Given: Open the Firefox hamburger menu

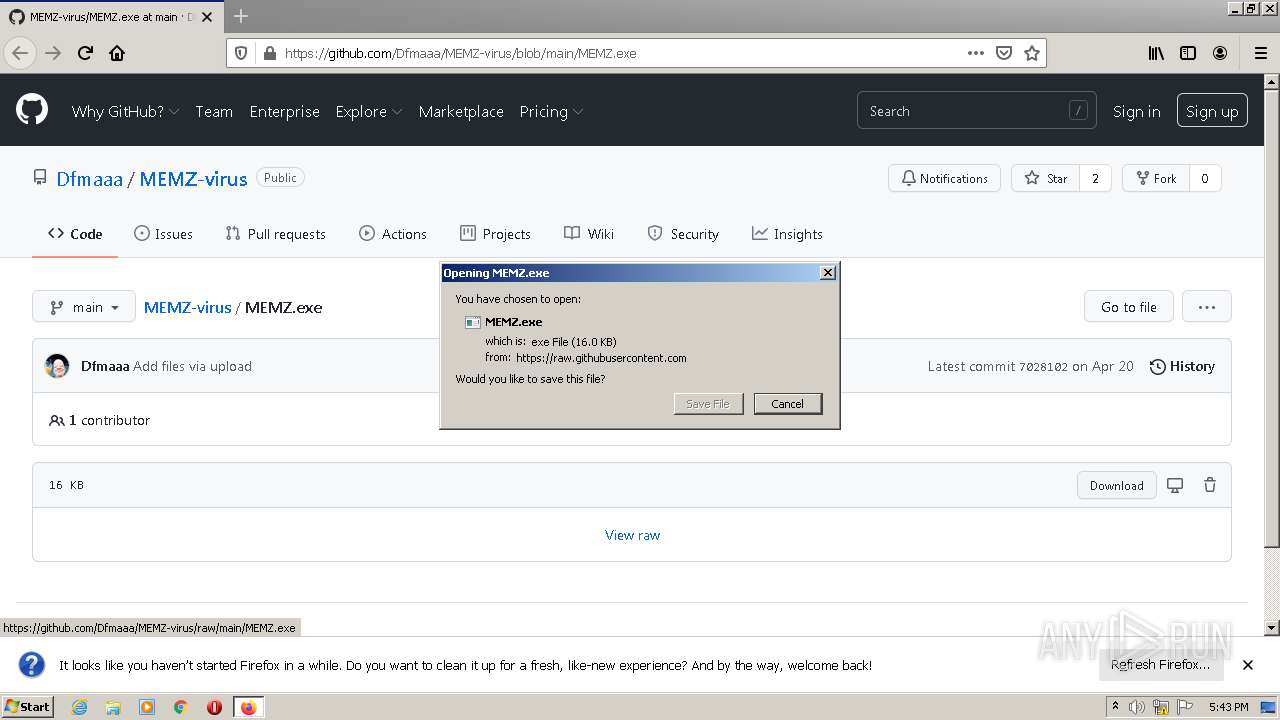Looking at the screenshot, I should coord(1260,53).
